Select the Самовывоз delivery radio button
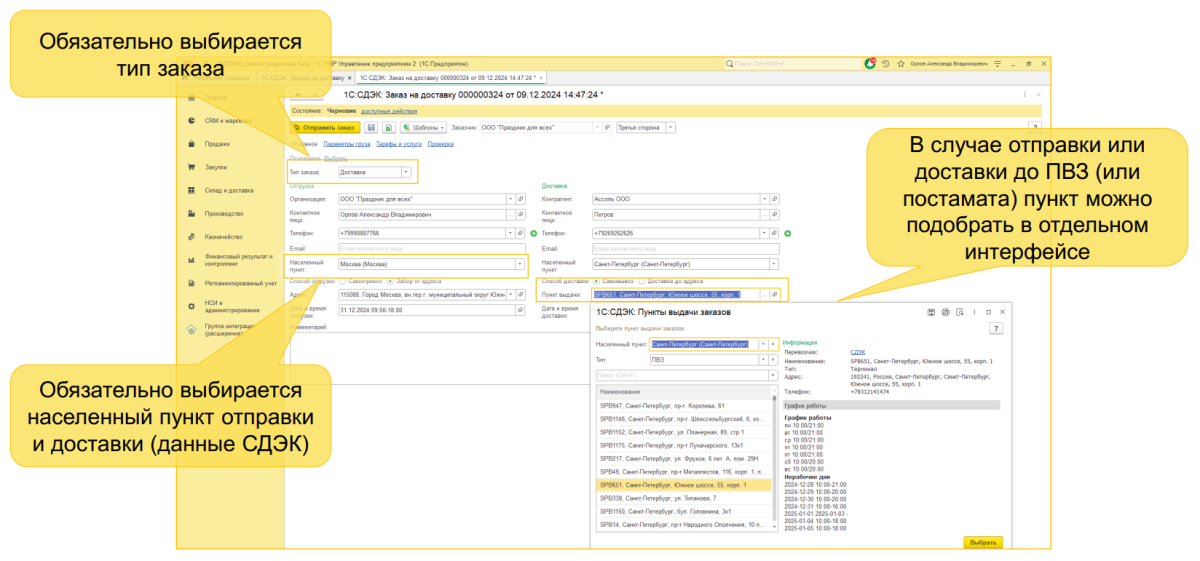This screenshot has height=561, width=1200. (x=597, y=280)
